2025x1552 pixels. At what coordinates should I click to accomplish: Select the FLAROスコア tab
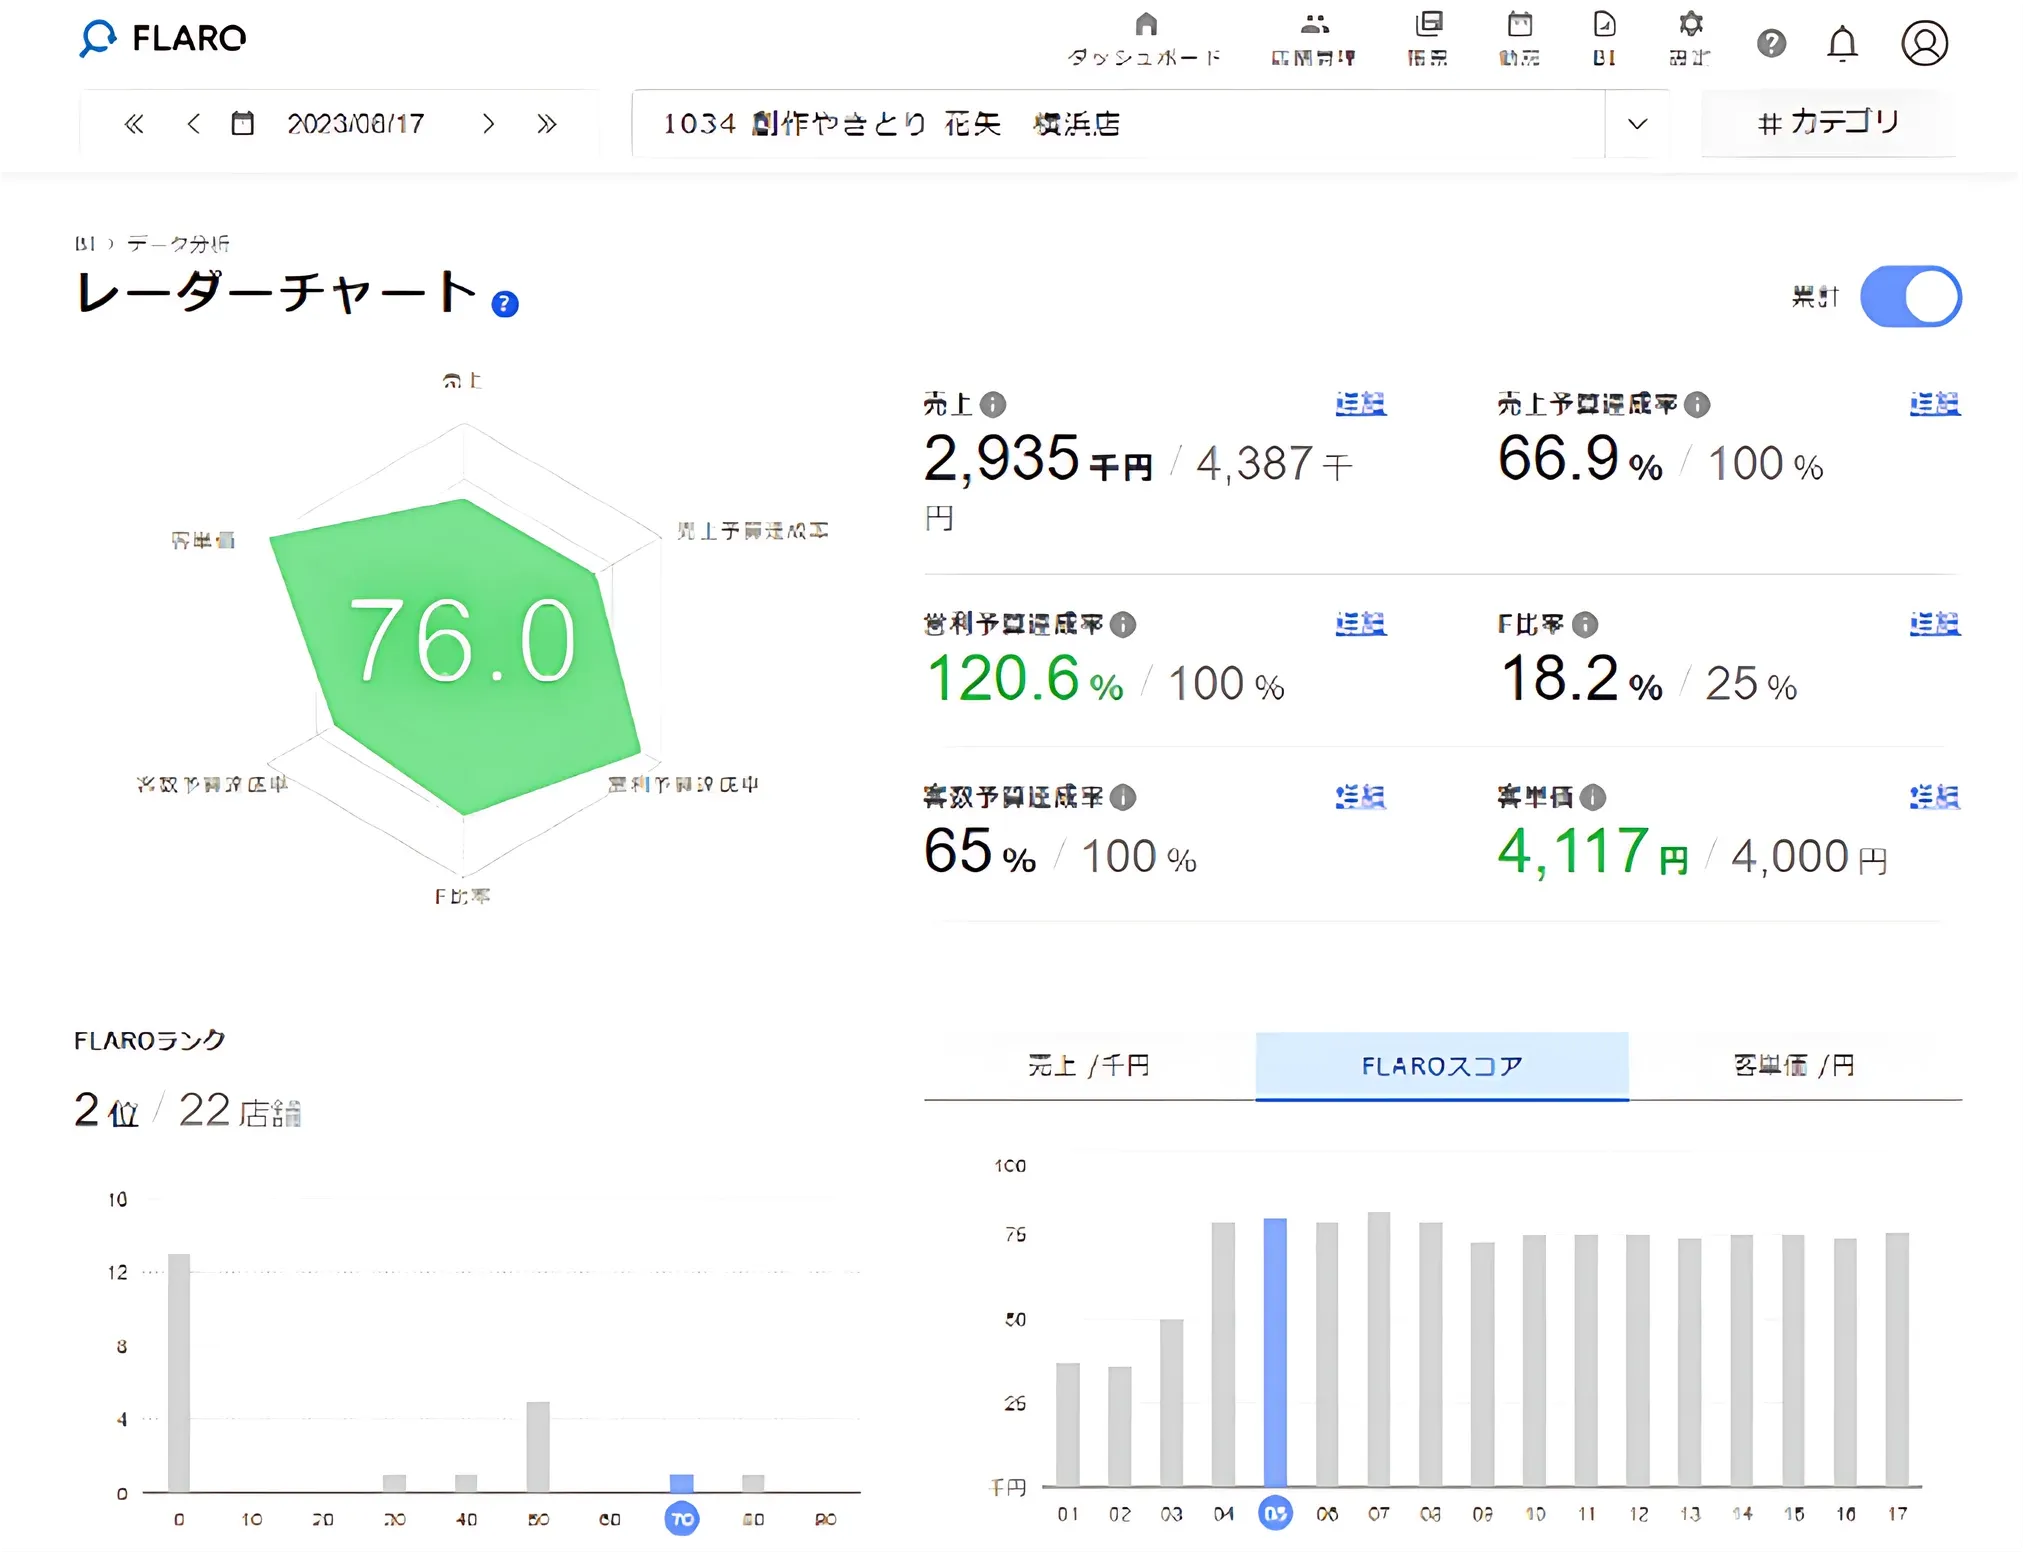click(1441, 1066)
